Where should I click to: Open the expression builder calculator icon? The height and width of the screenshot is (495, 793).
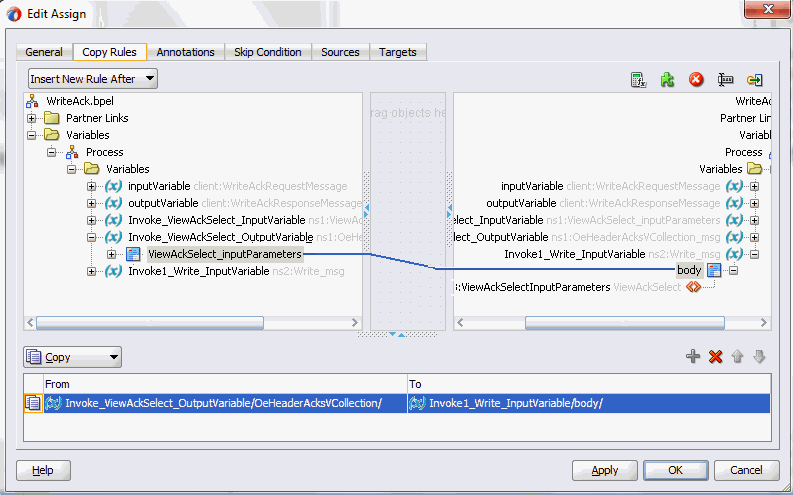(638, 79)
